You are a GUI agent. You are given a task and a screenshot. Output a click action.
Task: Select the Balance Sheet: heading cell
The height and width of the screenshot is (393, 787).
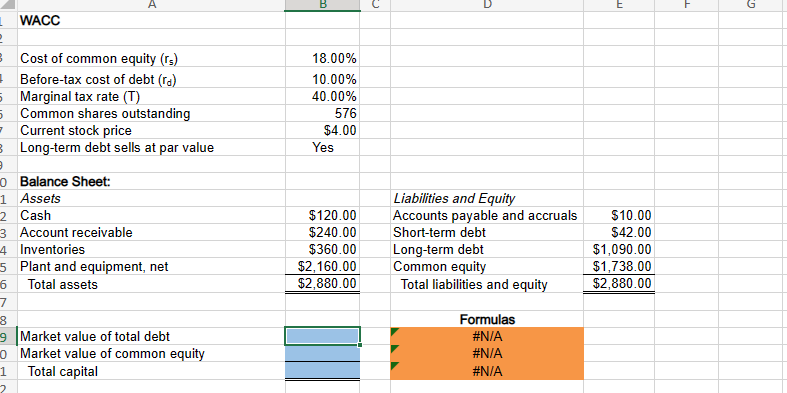151,182
